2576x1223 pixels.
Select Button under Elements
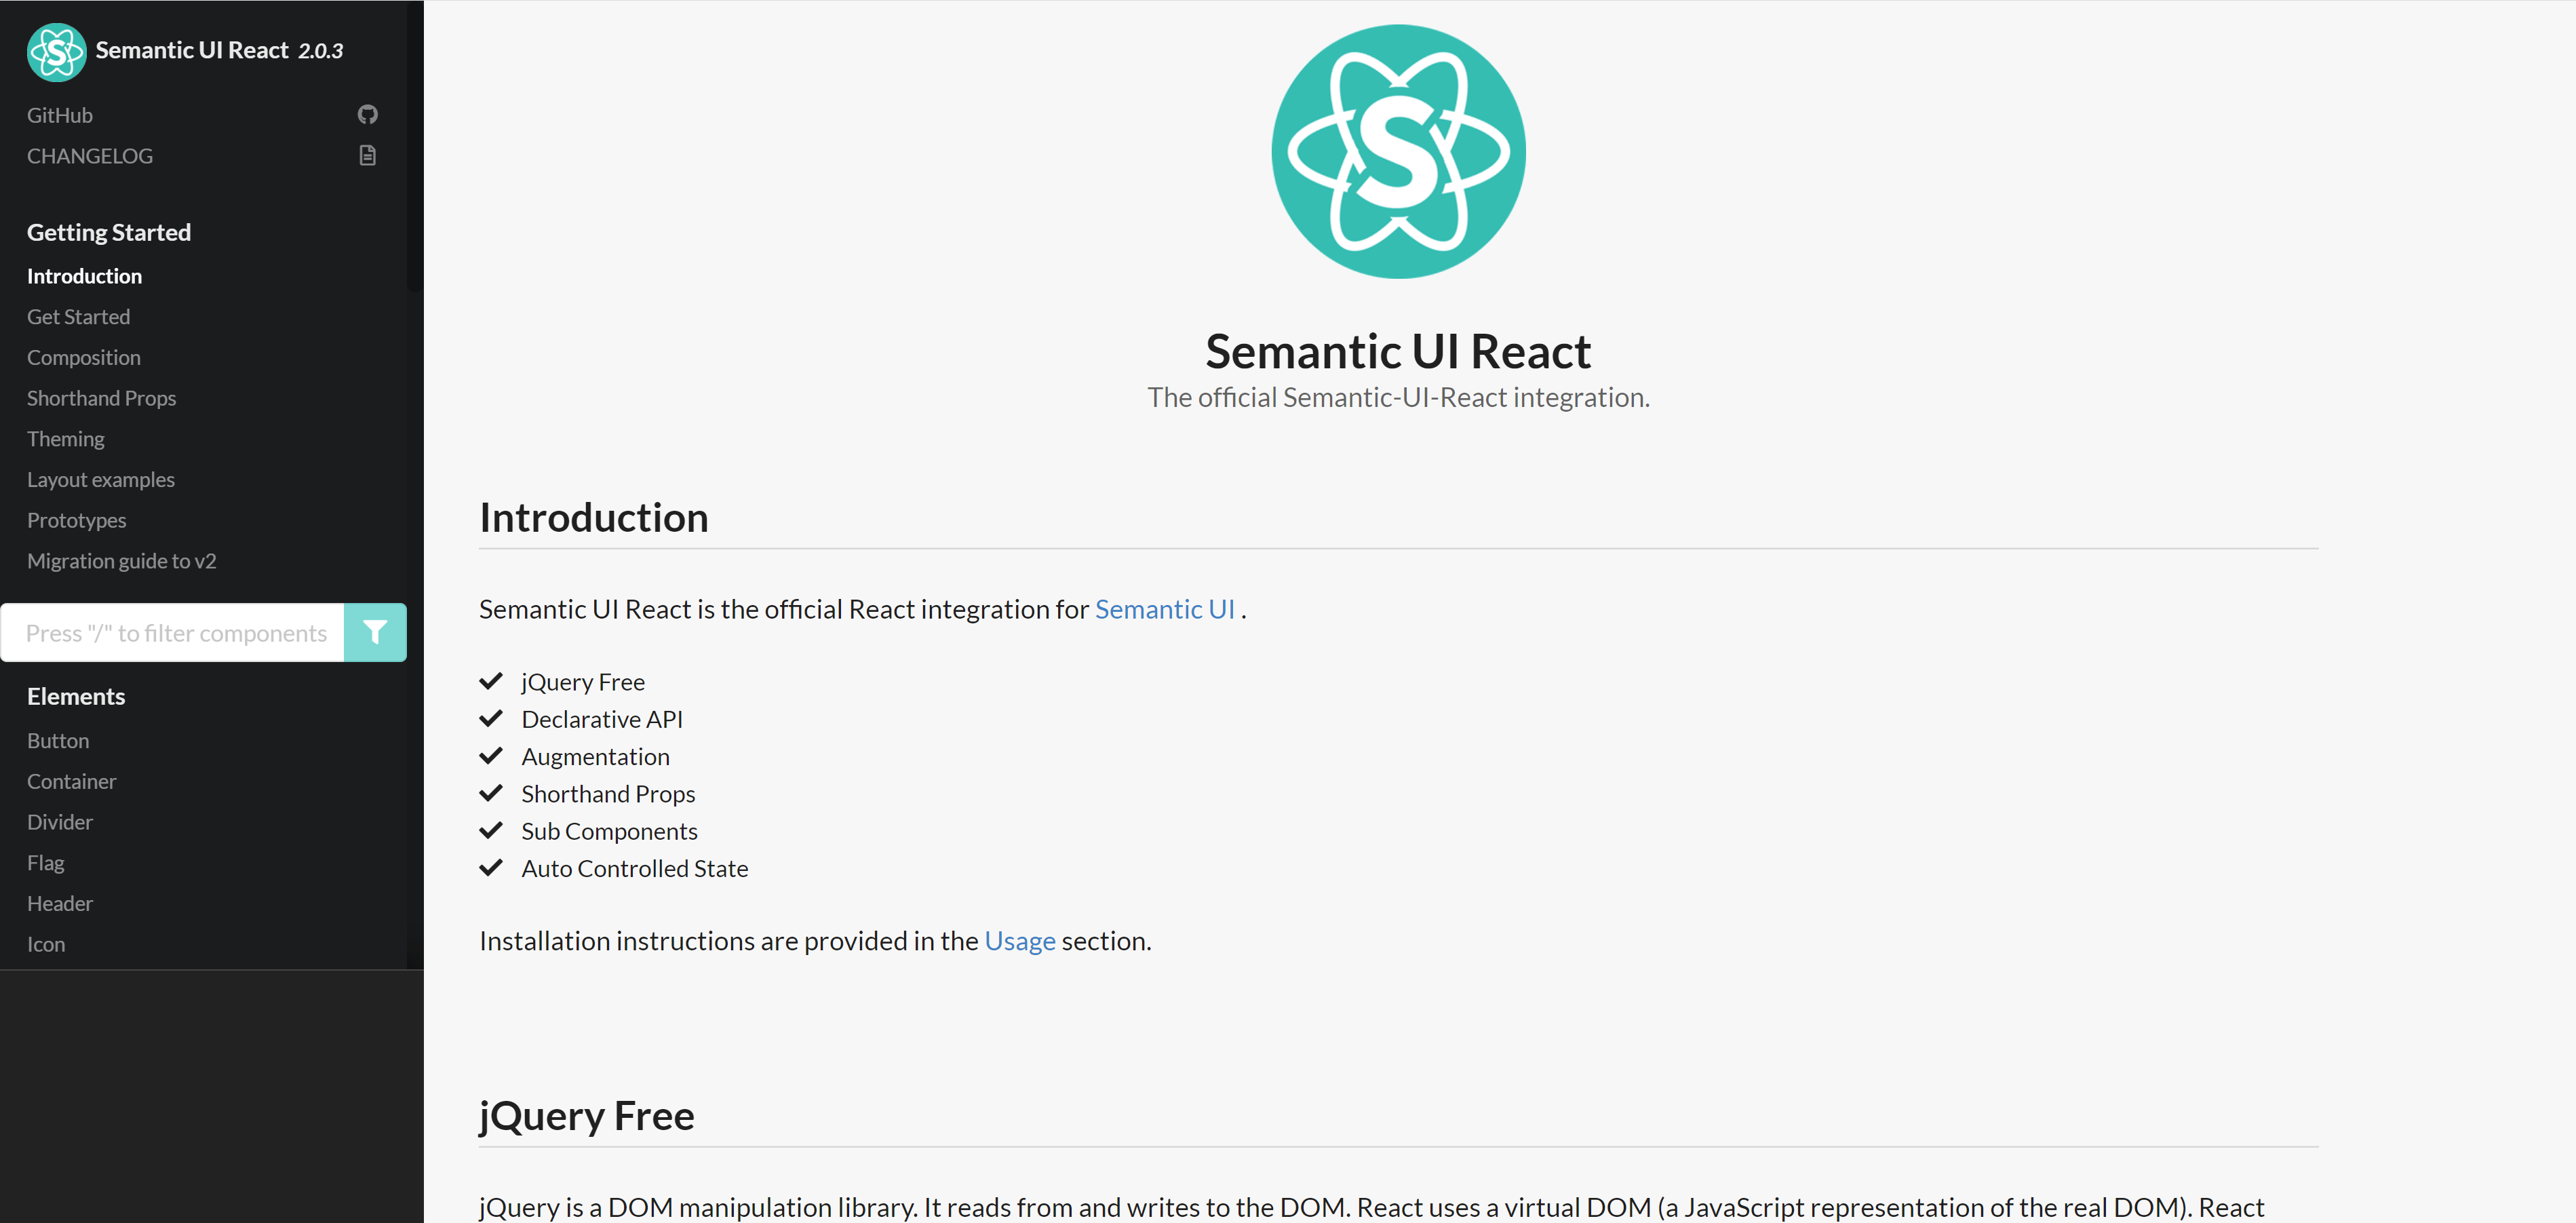click(58, 741)
